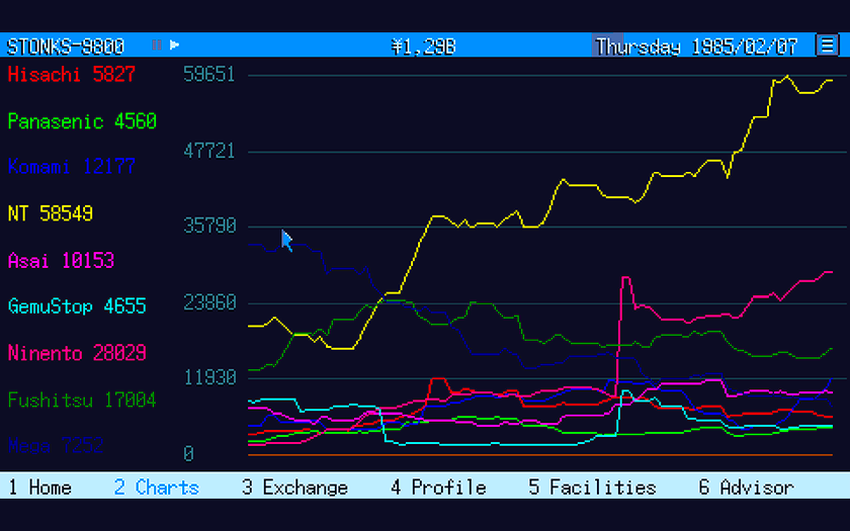Choose the NT stock entry
This screenshot has height=531, width=850.
(x=50, y=213)
